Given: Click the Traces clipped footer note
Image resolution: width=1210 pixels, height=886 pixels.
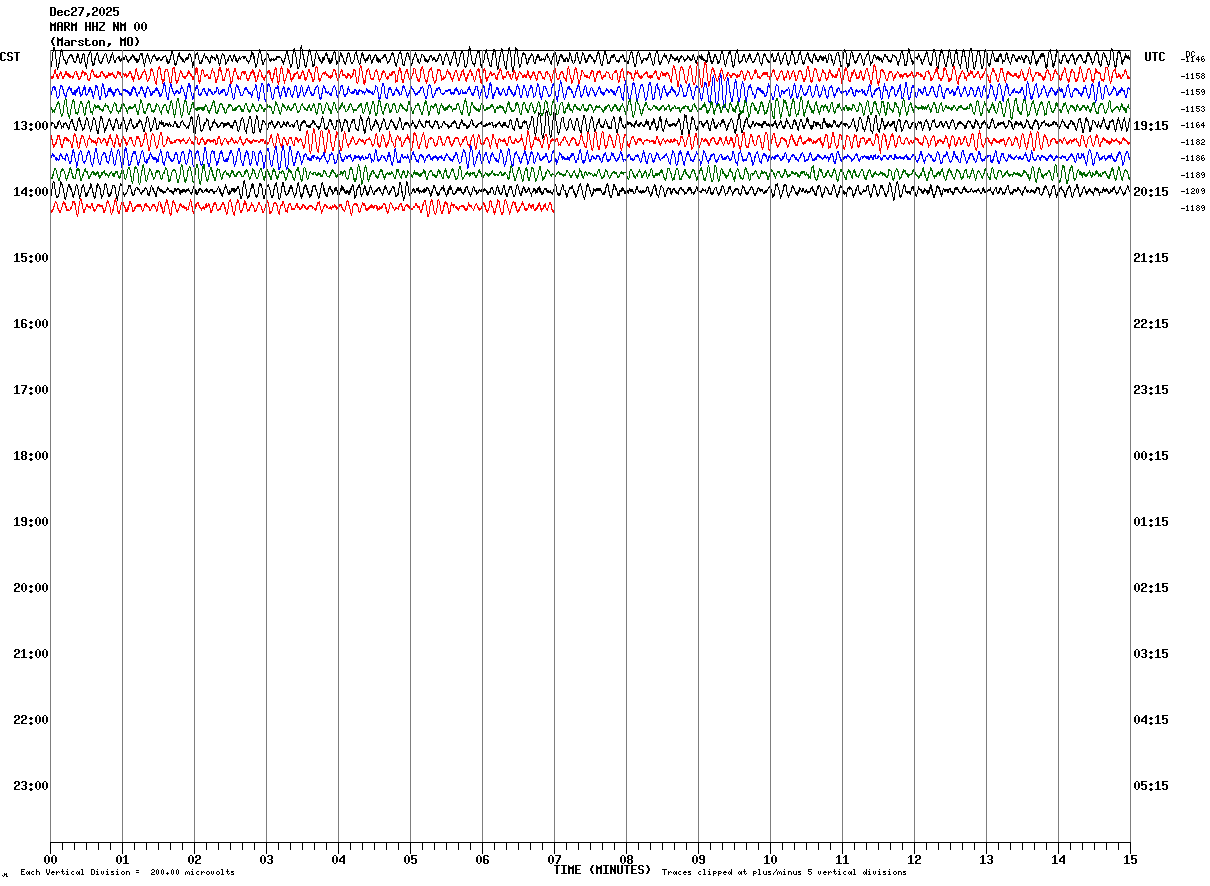Looking at the screenshot, I should coord(784,873).
